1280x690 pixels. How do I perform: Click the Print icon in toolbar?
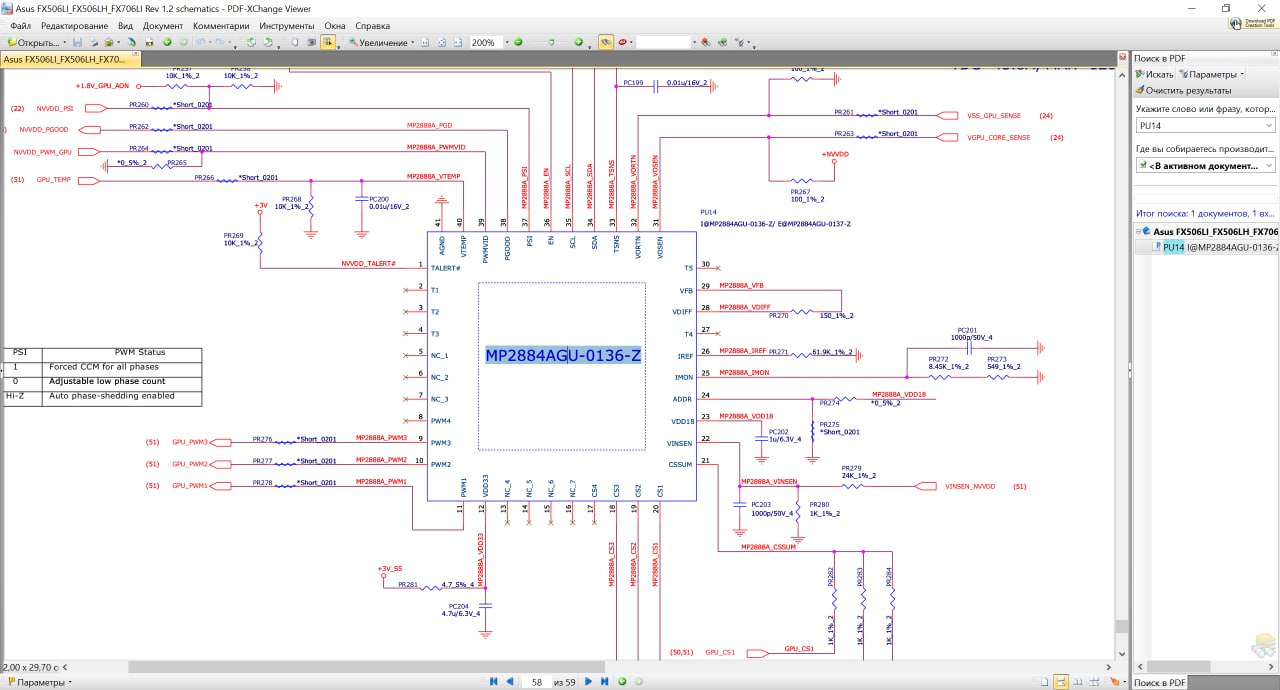pyautogui.click(x=94, y=43)
